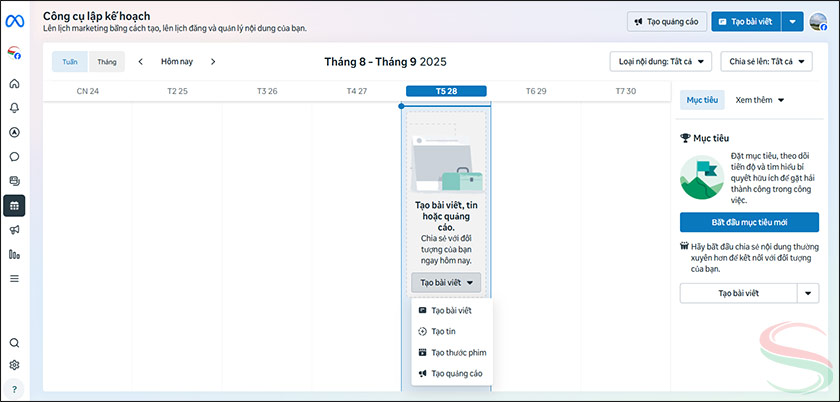Choose Tạo bài viết from dropdown menu
Viewport: 840px width, 402px height.
coord(452,310)
